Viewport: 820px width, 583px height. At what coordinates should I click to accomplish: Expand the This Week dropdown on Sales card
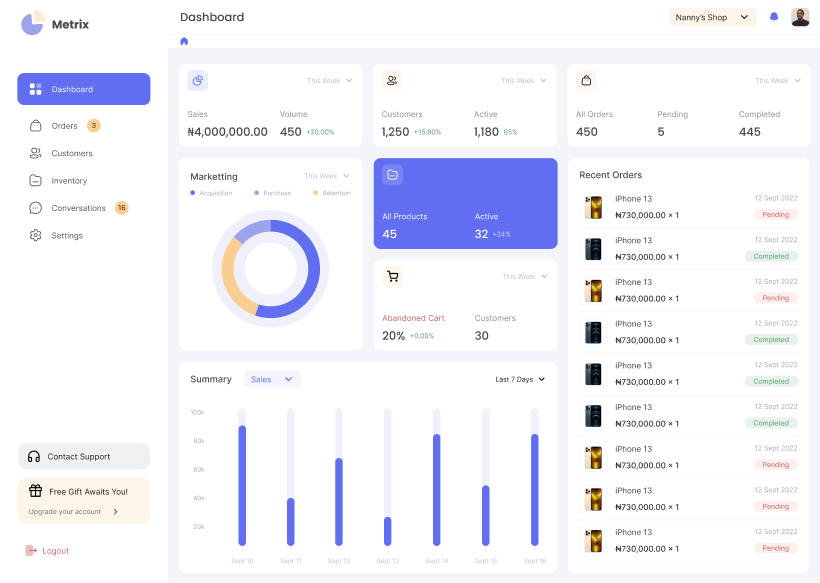330,81
